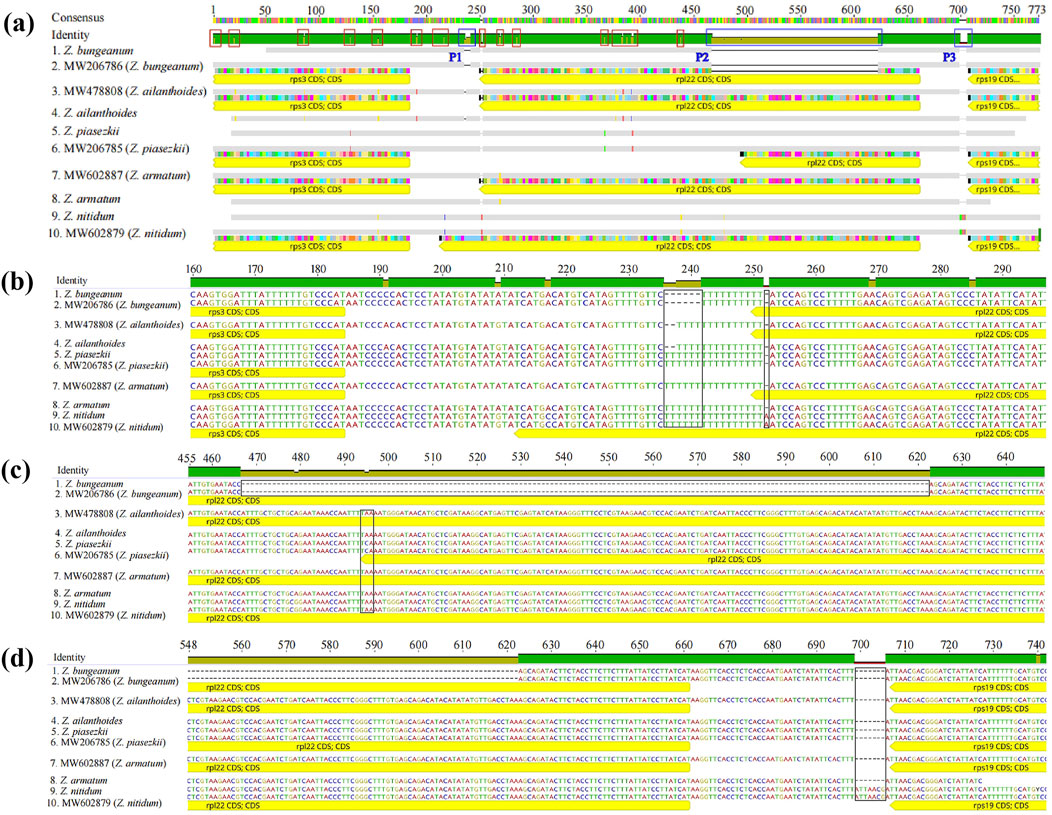1052x815 pixels.
Task: Click rpl22 CDS annotation under MW478808 in panel (c)
Action: coord(615,522)
